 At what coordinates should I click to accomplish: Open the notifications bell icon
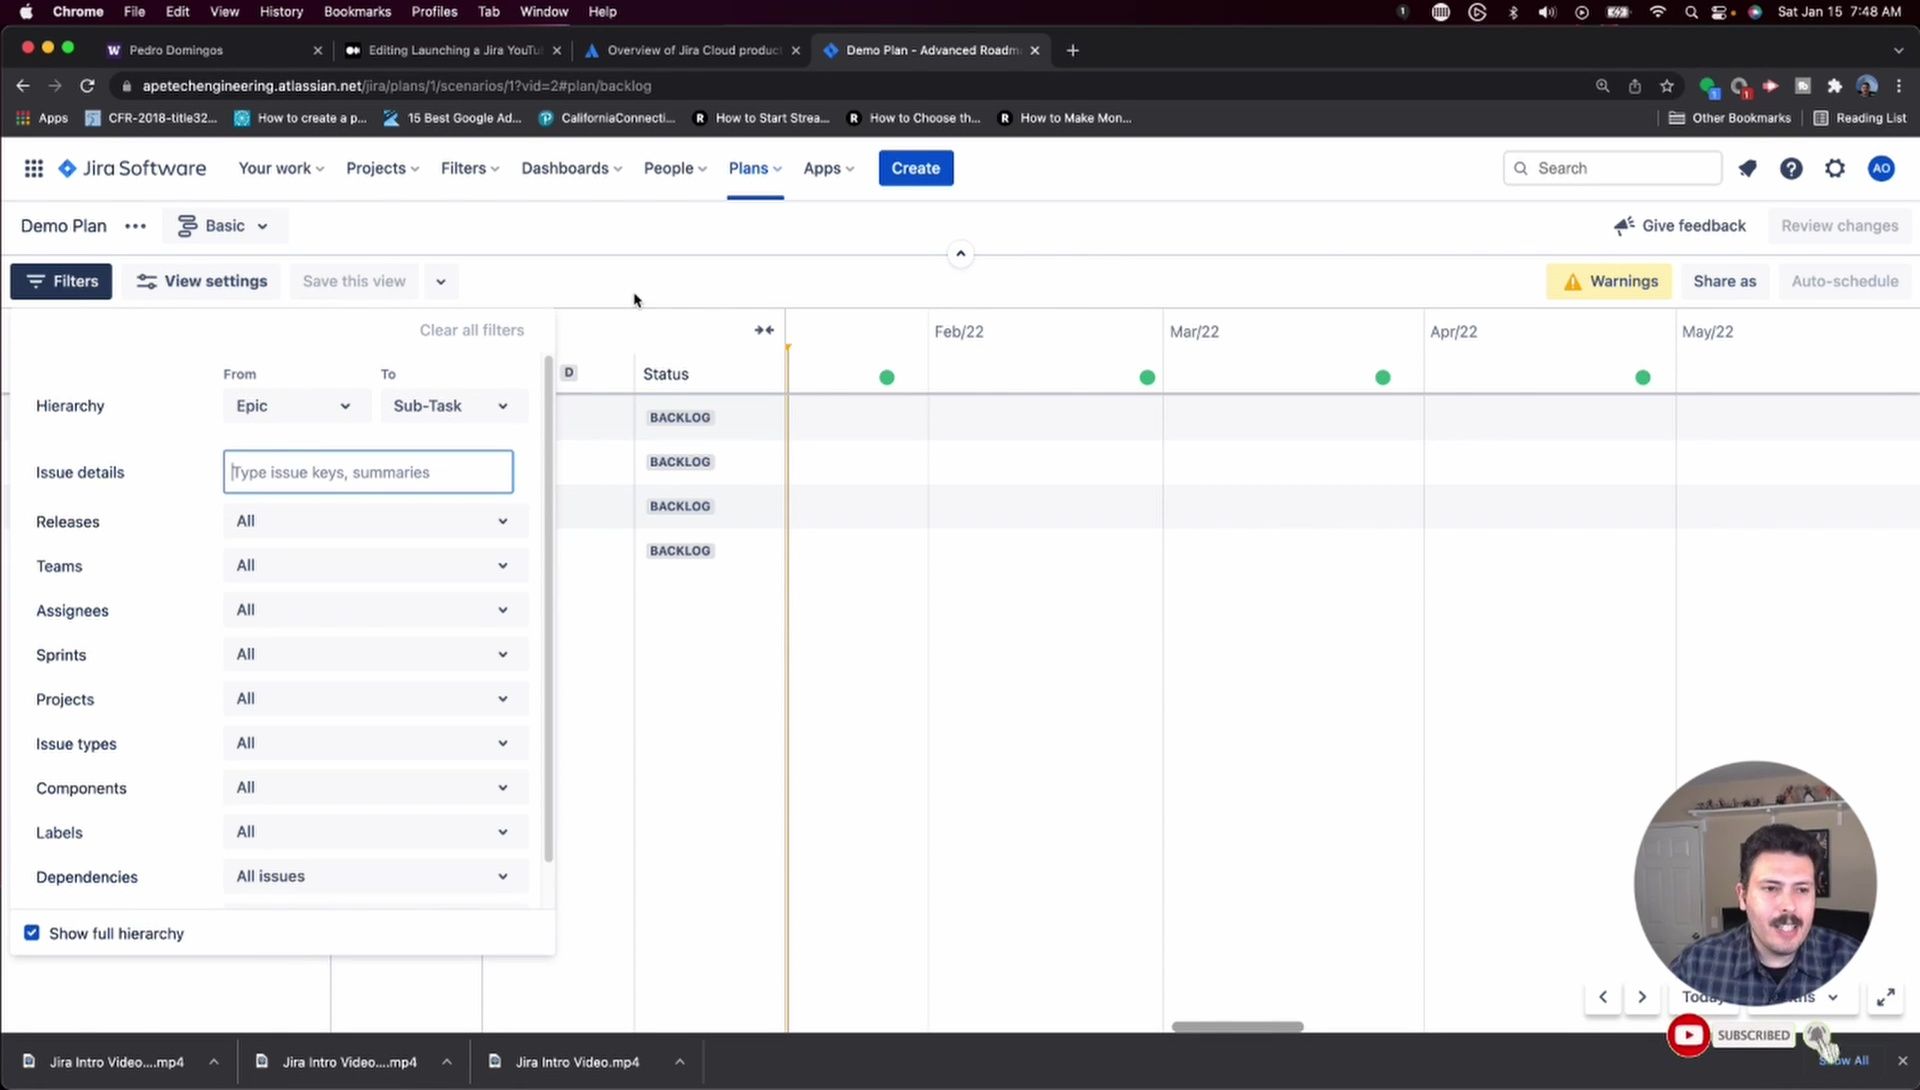coord(1747,168)
